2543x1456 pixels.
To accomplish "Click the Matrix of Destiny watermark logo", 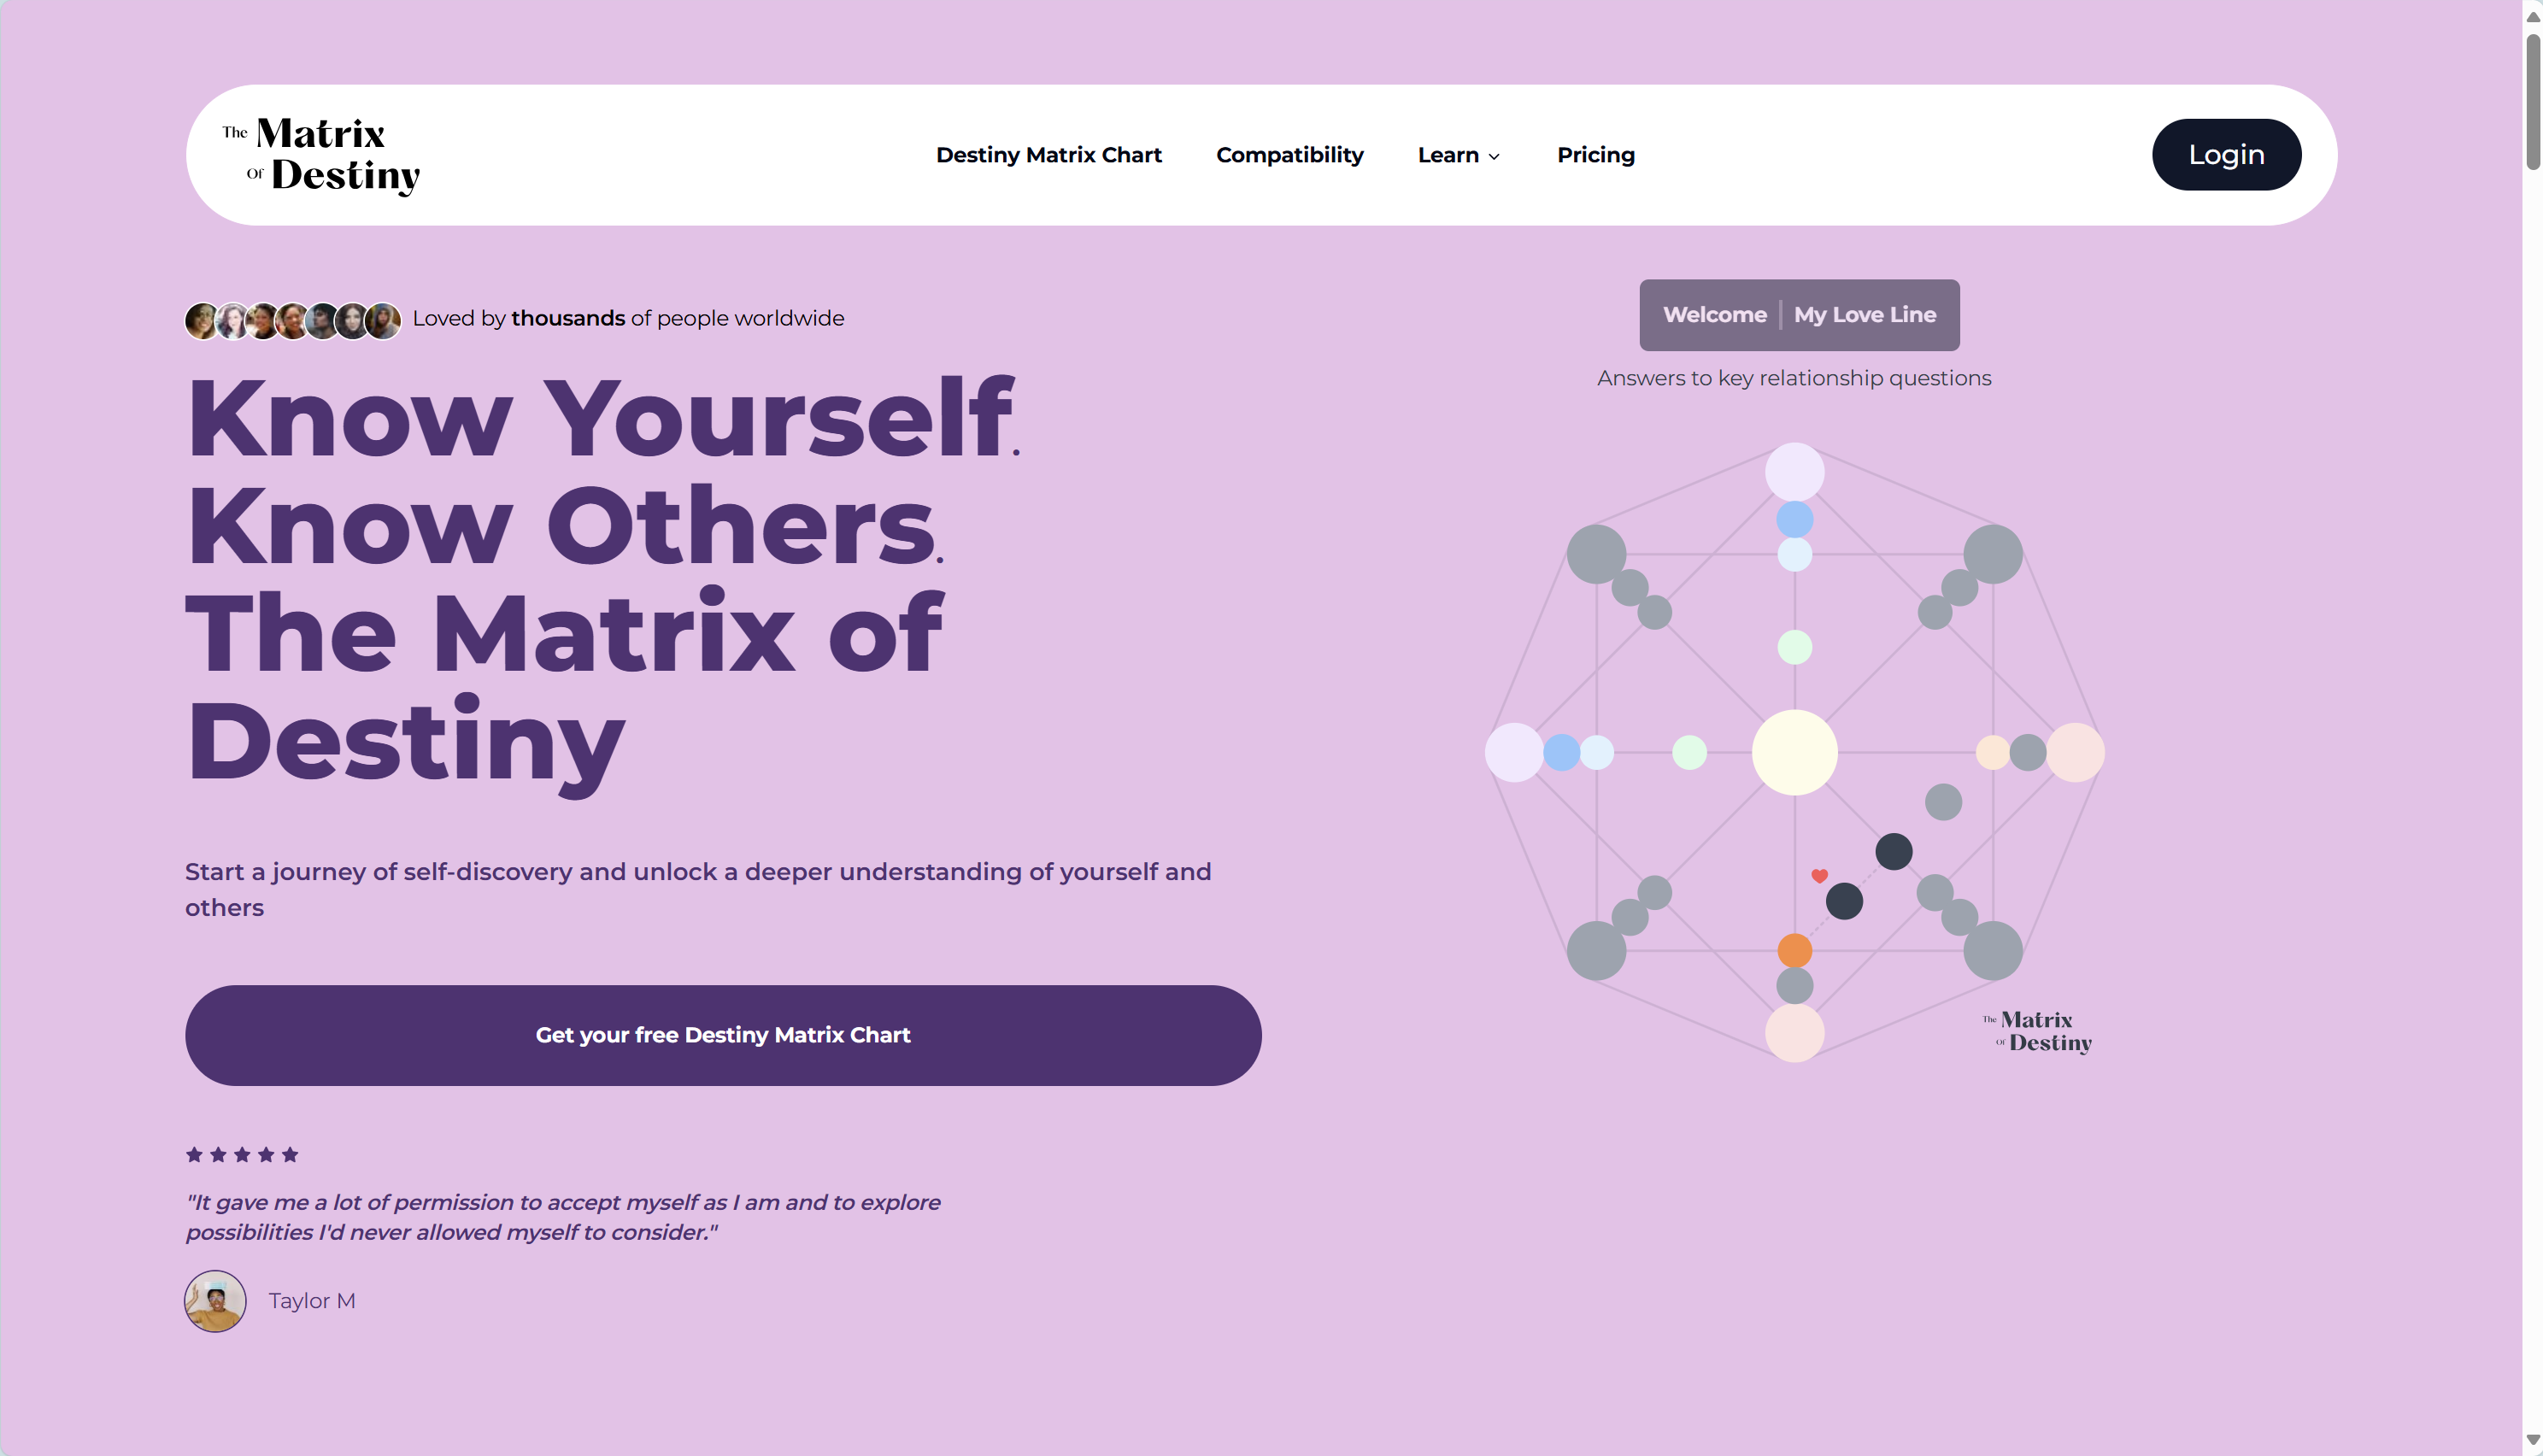I will click(2037, 1031).
